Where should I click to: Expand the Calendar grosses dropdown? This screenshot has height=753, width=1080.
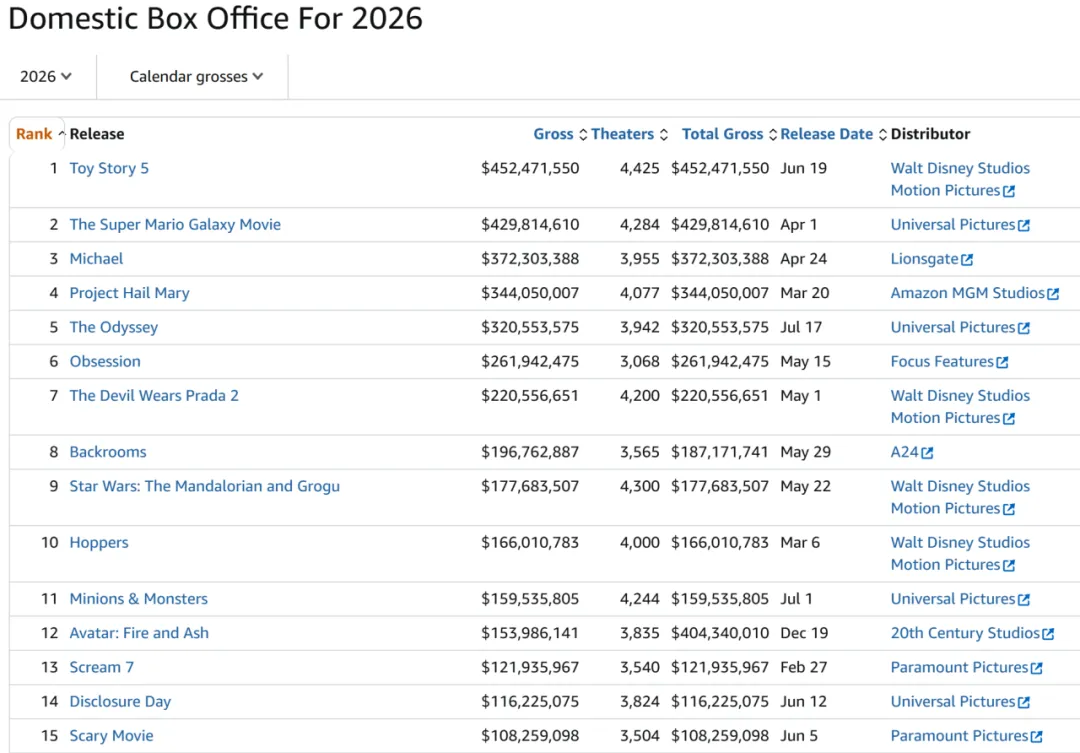coord(196,76)
